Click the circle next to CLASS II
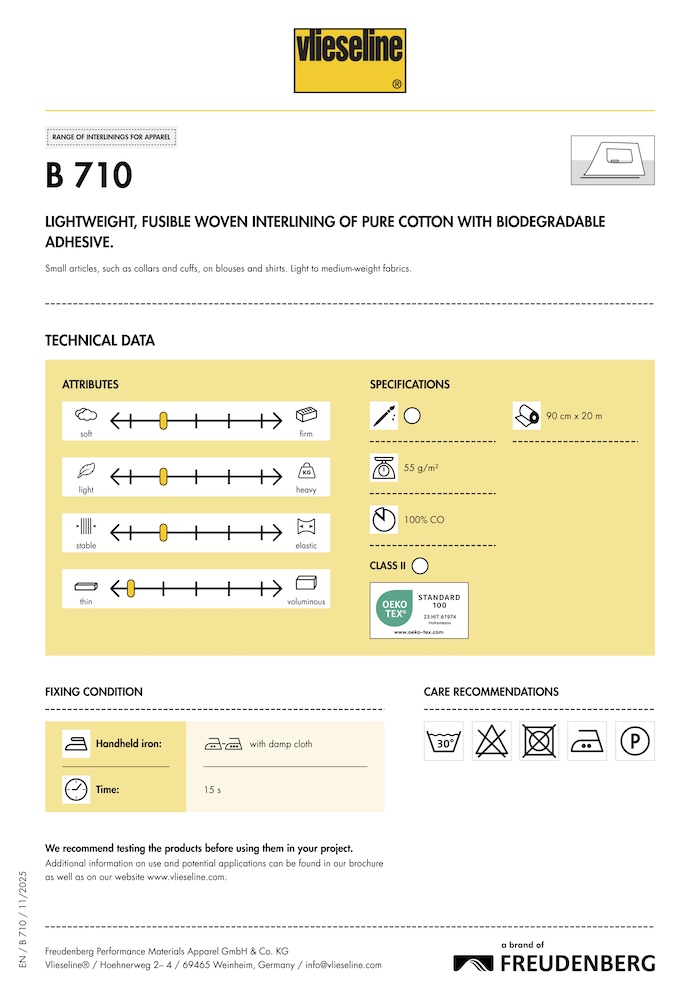This screenshot has height=991, width=700. [420, 566]
